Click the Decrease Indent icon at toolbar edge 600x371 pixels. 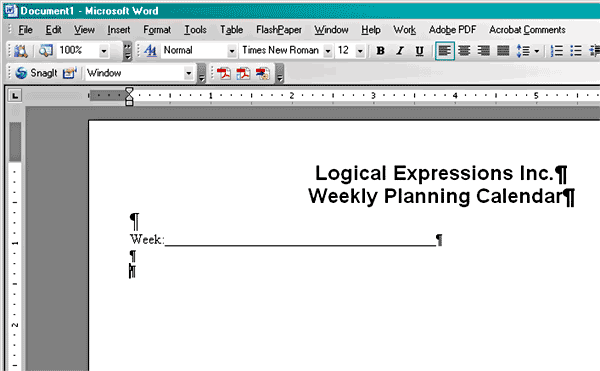(594, 50)
